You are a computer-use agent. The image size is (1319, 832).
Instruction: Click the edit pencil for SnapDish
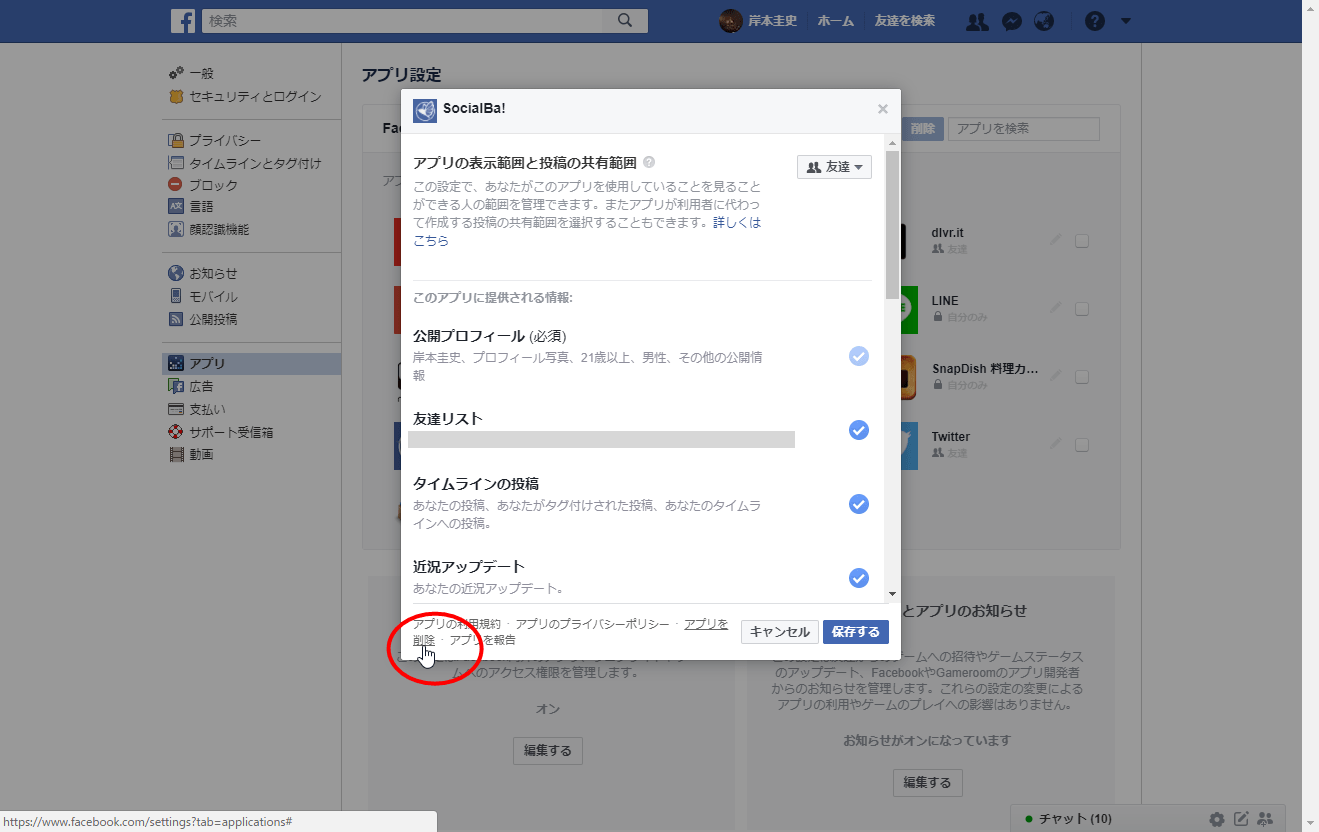pos(1056,376)
